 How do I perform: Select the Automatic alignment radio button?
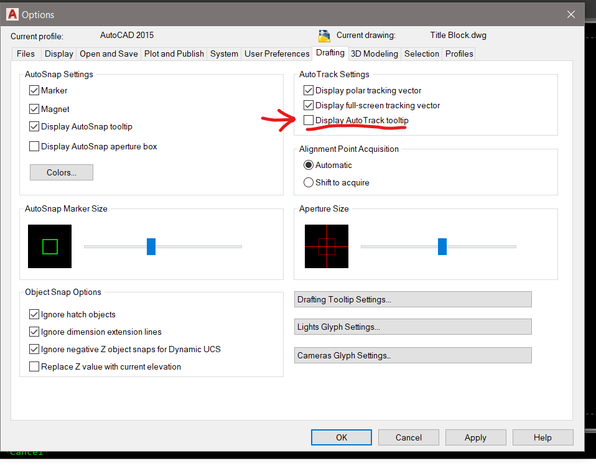pyautogui.click(x=308, y=165)
